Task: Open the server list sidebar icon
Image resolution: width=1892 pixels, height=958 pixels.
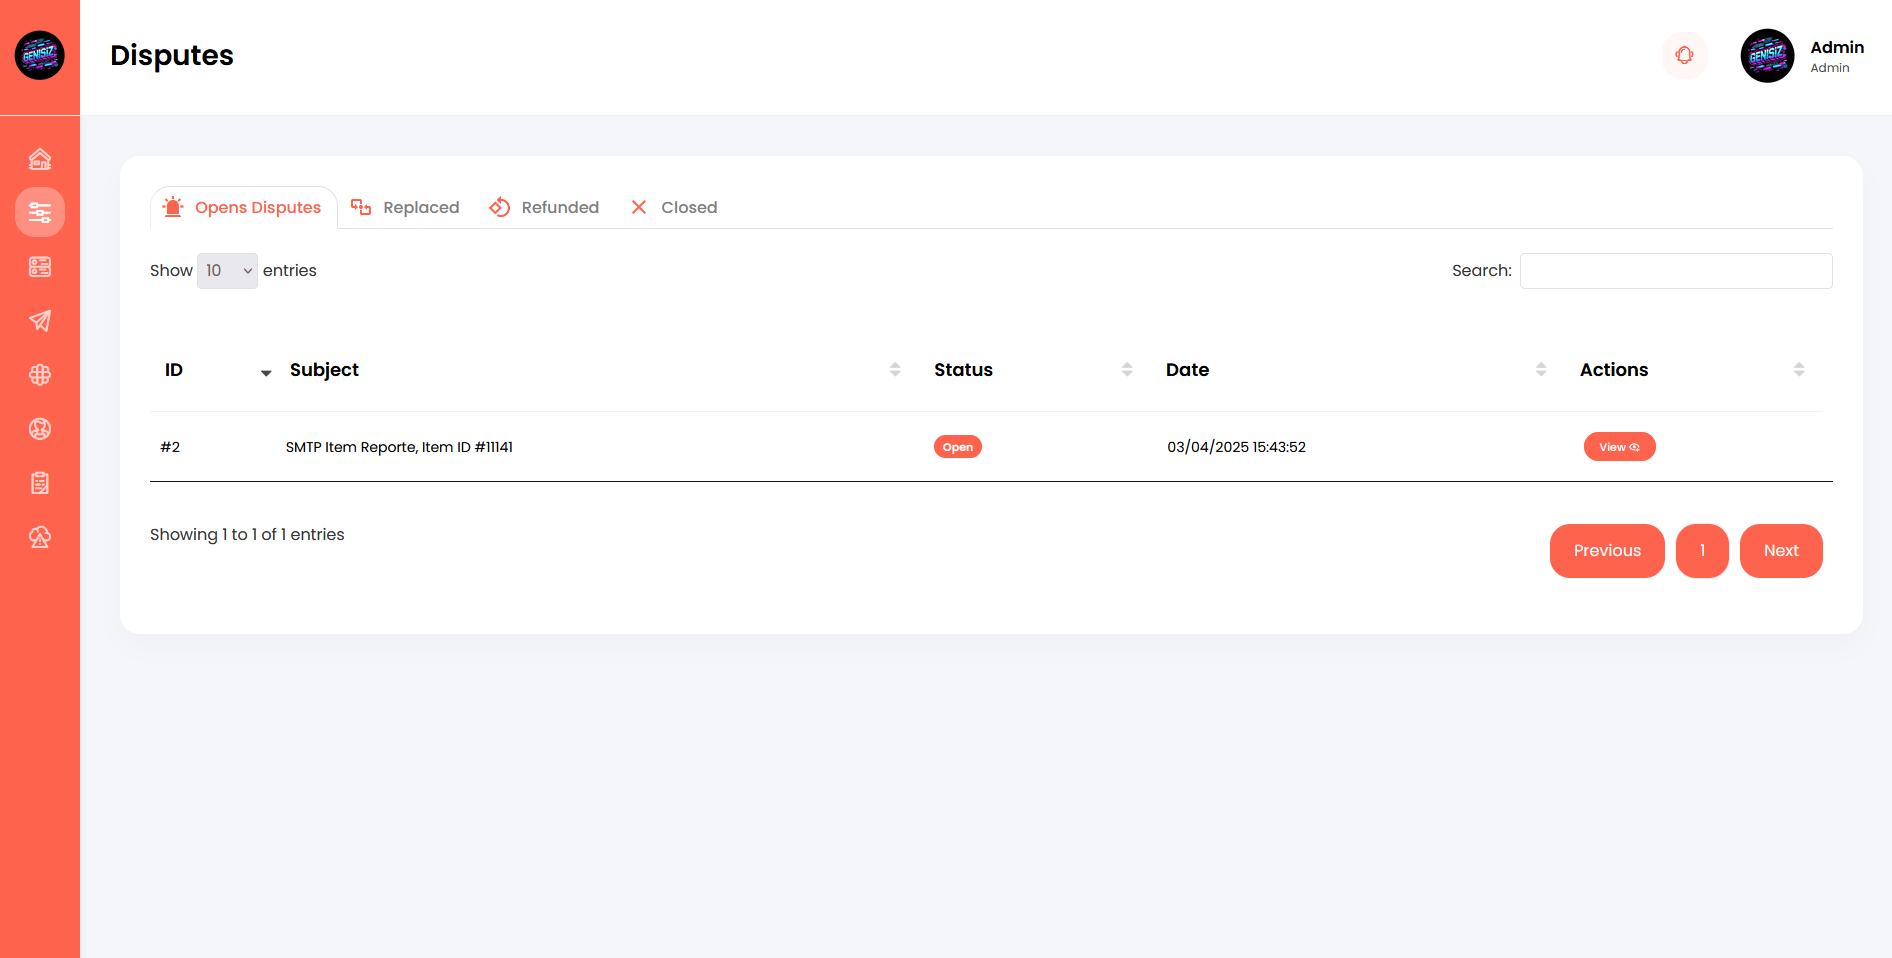Action: tap(40, 267)
